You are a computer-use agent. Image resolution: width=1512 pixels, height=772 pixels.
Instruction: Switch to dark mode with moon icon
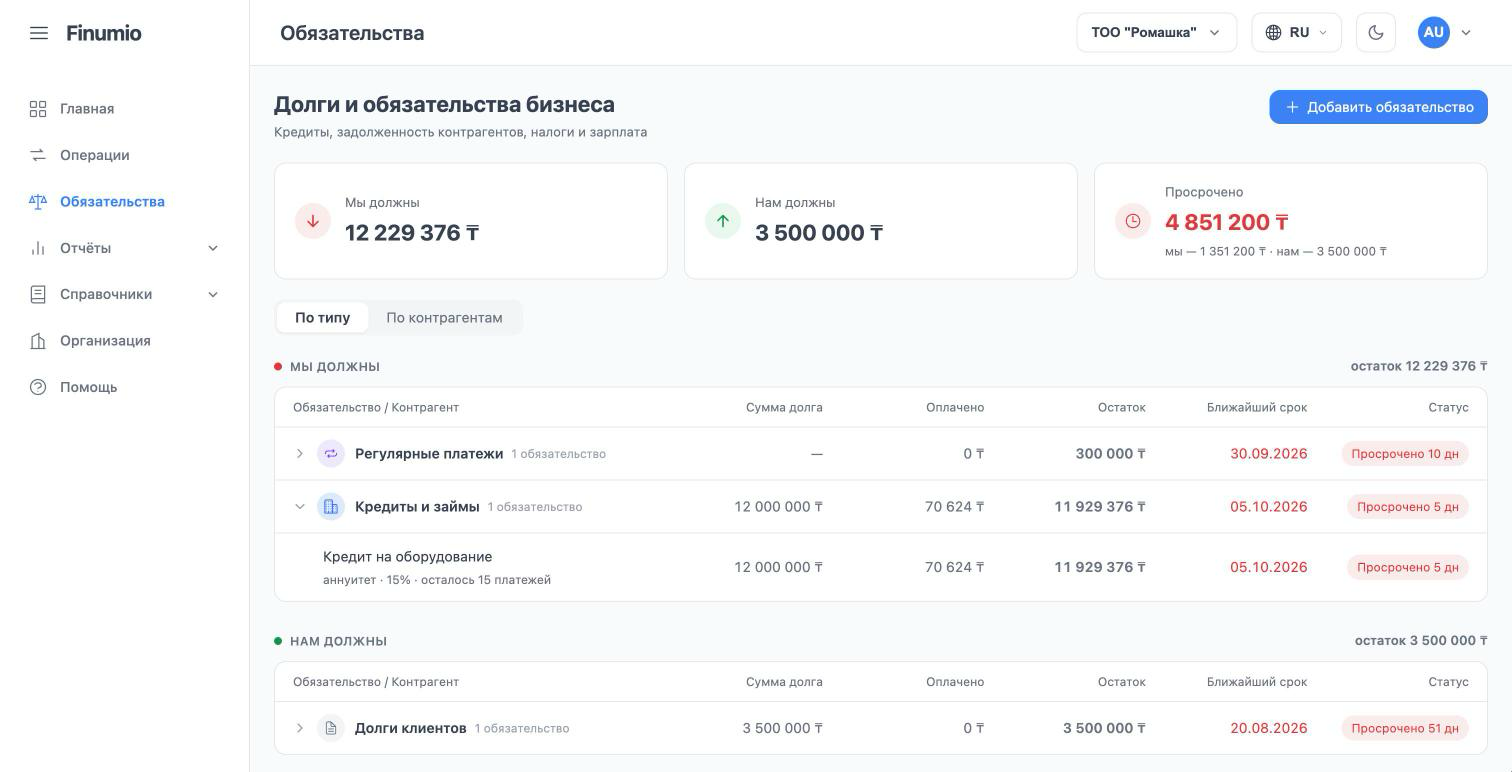[1376, 32]
